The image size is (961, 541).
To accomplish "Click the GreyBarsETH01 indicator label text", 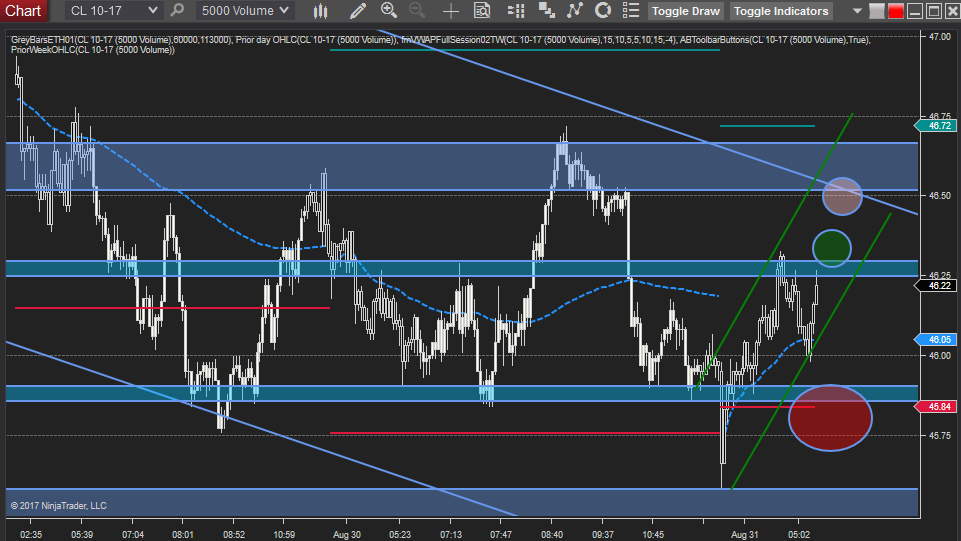I will click(x=121, y=40).
